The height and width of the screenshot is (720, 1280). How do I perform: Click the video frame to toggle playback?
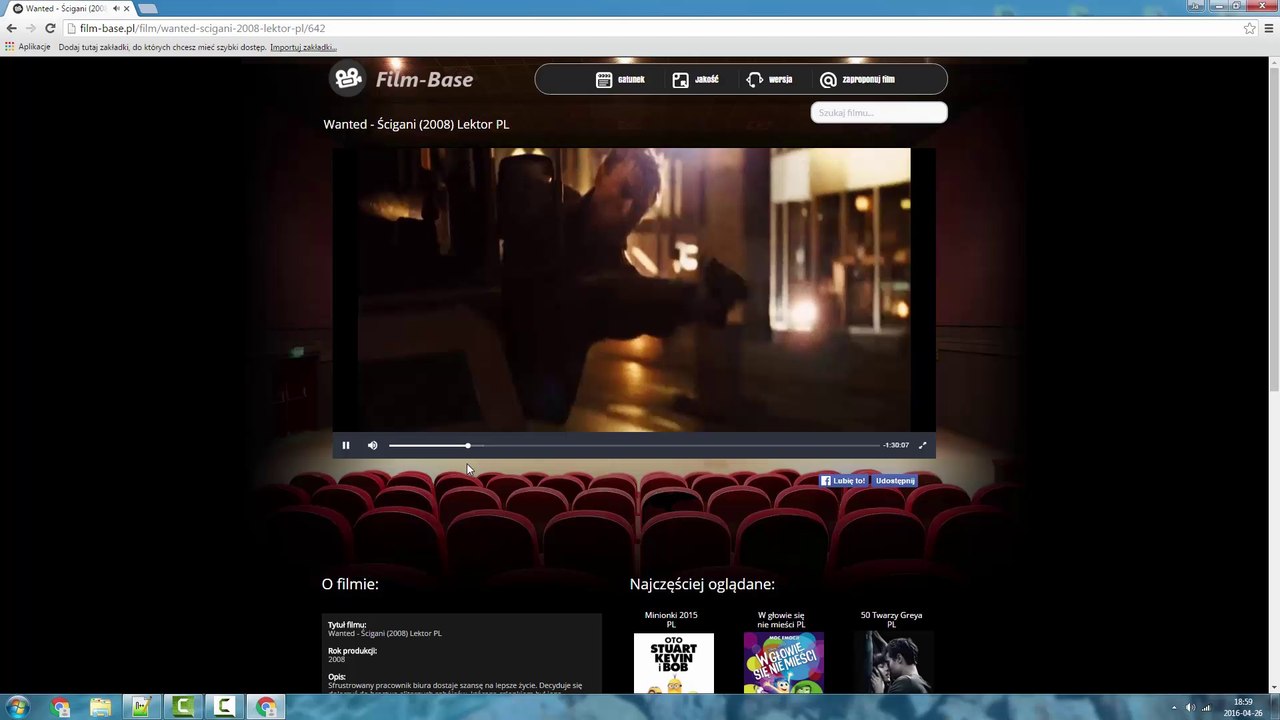click(x=634, y=290)
